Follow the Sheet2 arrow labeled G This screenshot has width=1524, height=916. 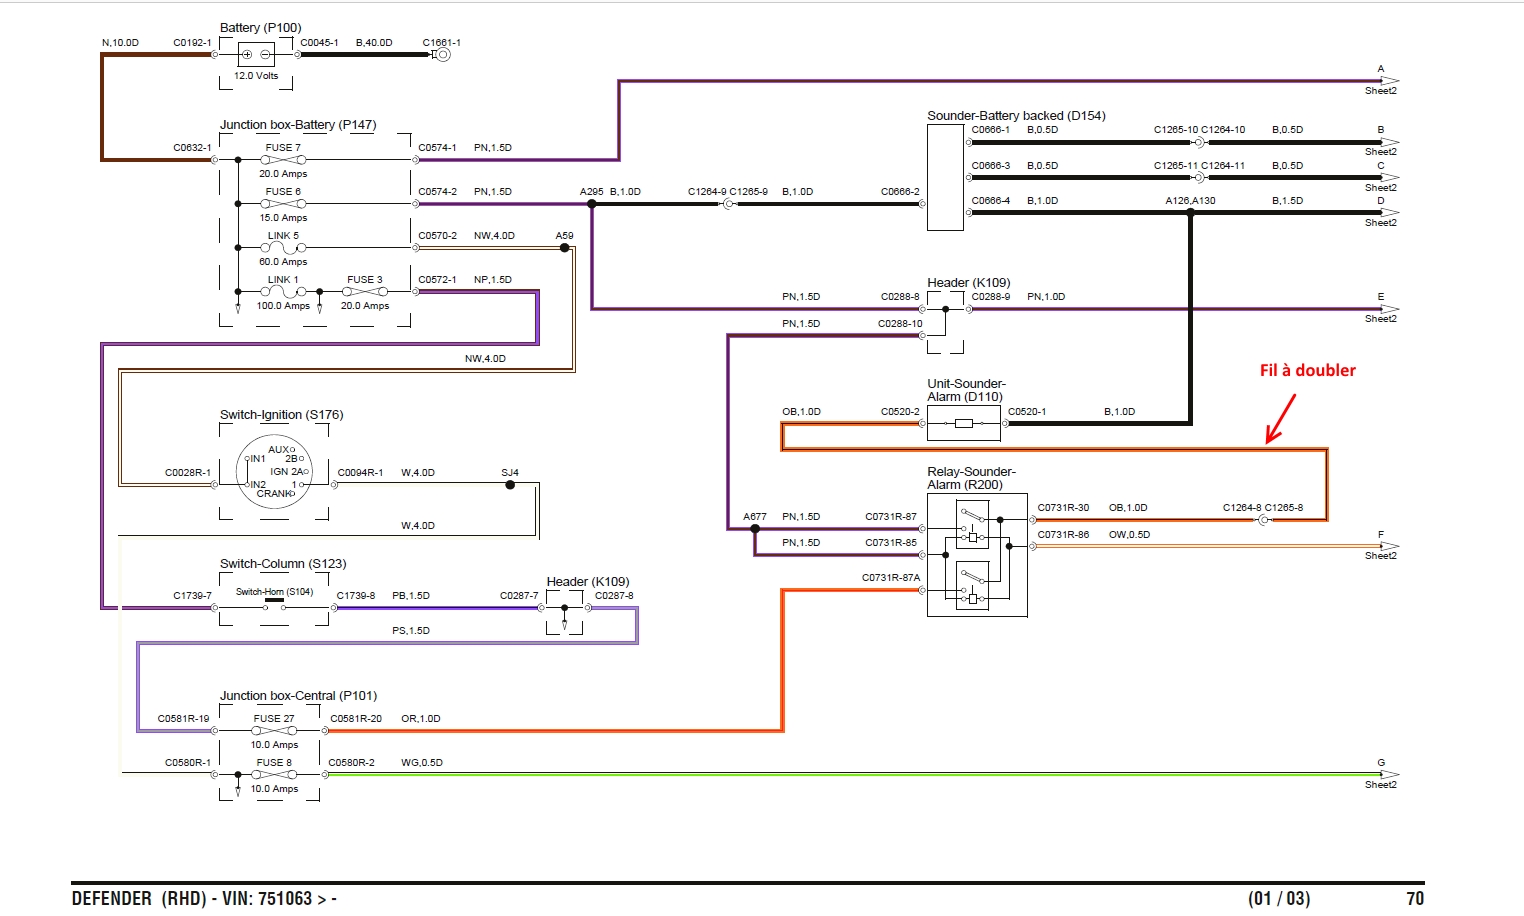click(x=1387, y=774)
